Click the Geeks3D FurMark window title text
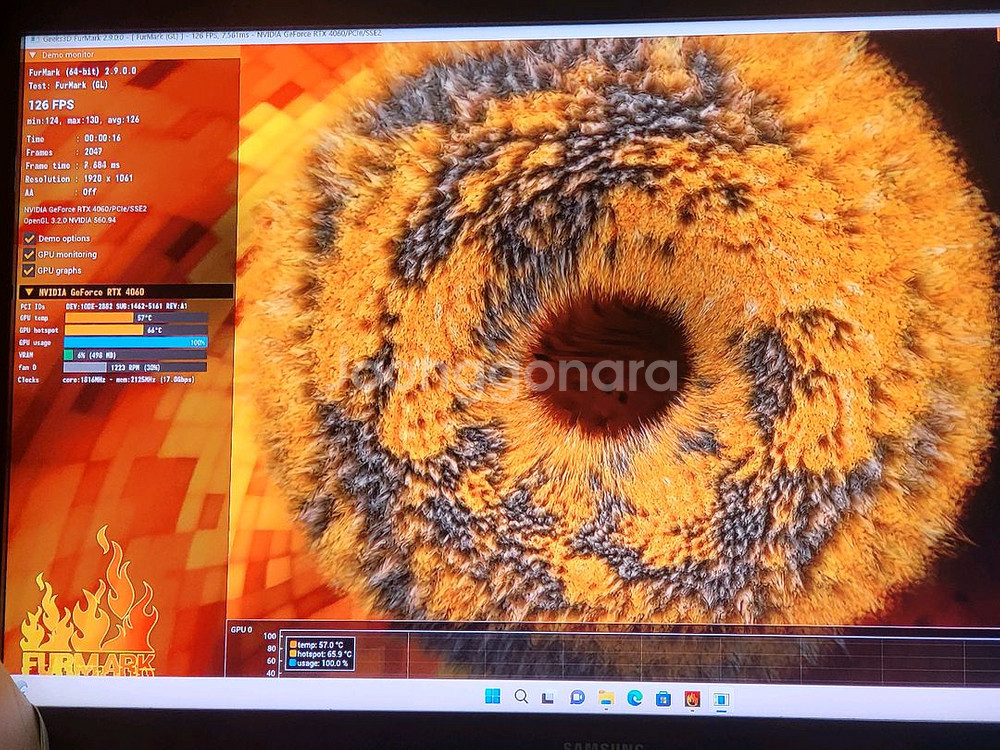 click(212, 34)
